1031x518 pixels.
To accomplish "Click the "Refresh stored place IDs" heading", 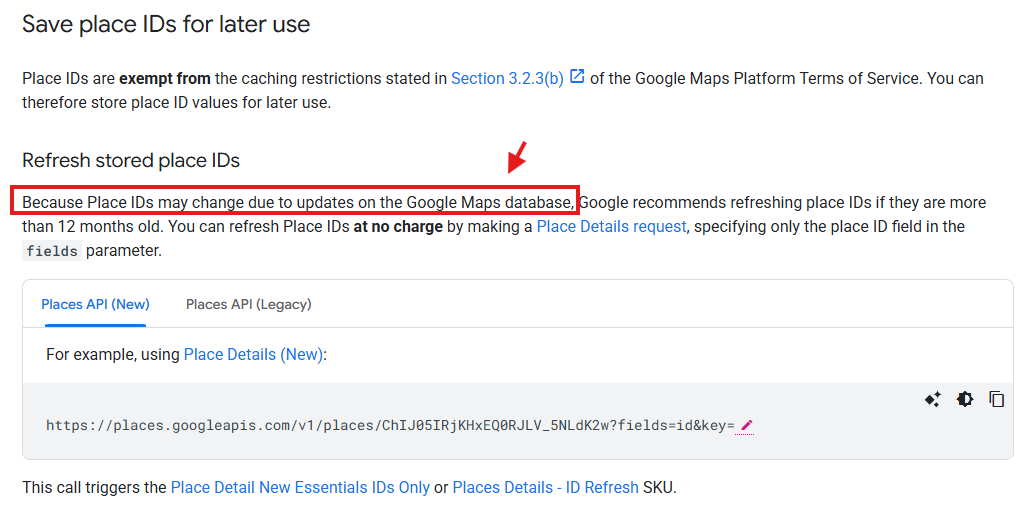I will [x=131, y=160].
